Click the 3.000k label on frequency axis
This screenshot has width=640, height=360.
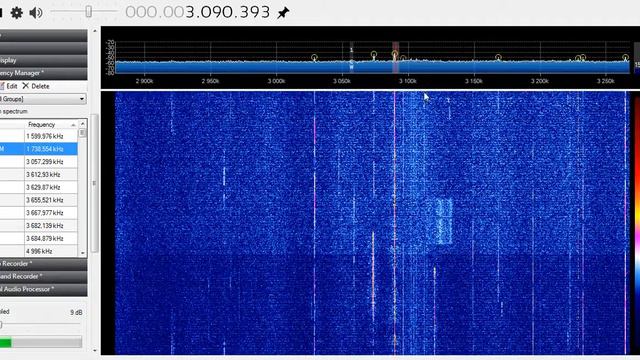click(276, 81)
